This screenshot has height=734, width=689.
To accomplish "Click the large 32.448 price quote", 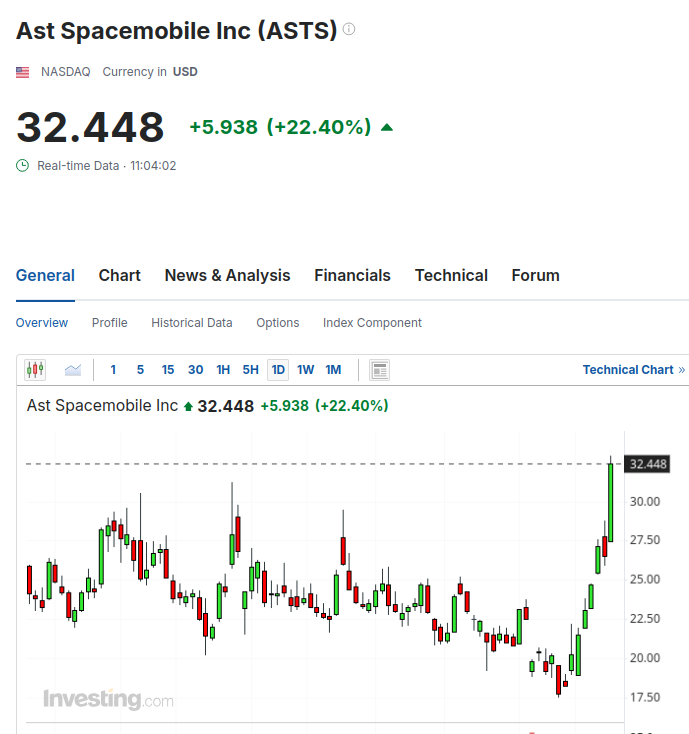I will tap(90, 127).
